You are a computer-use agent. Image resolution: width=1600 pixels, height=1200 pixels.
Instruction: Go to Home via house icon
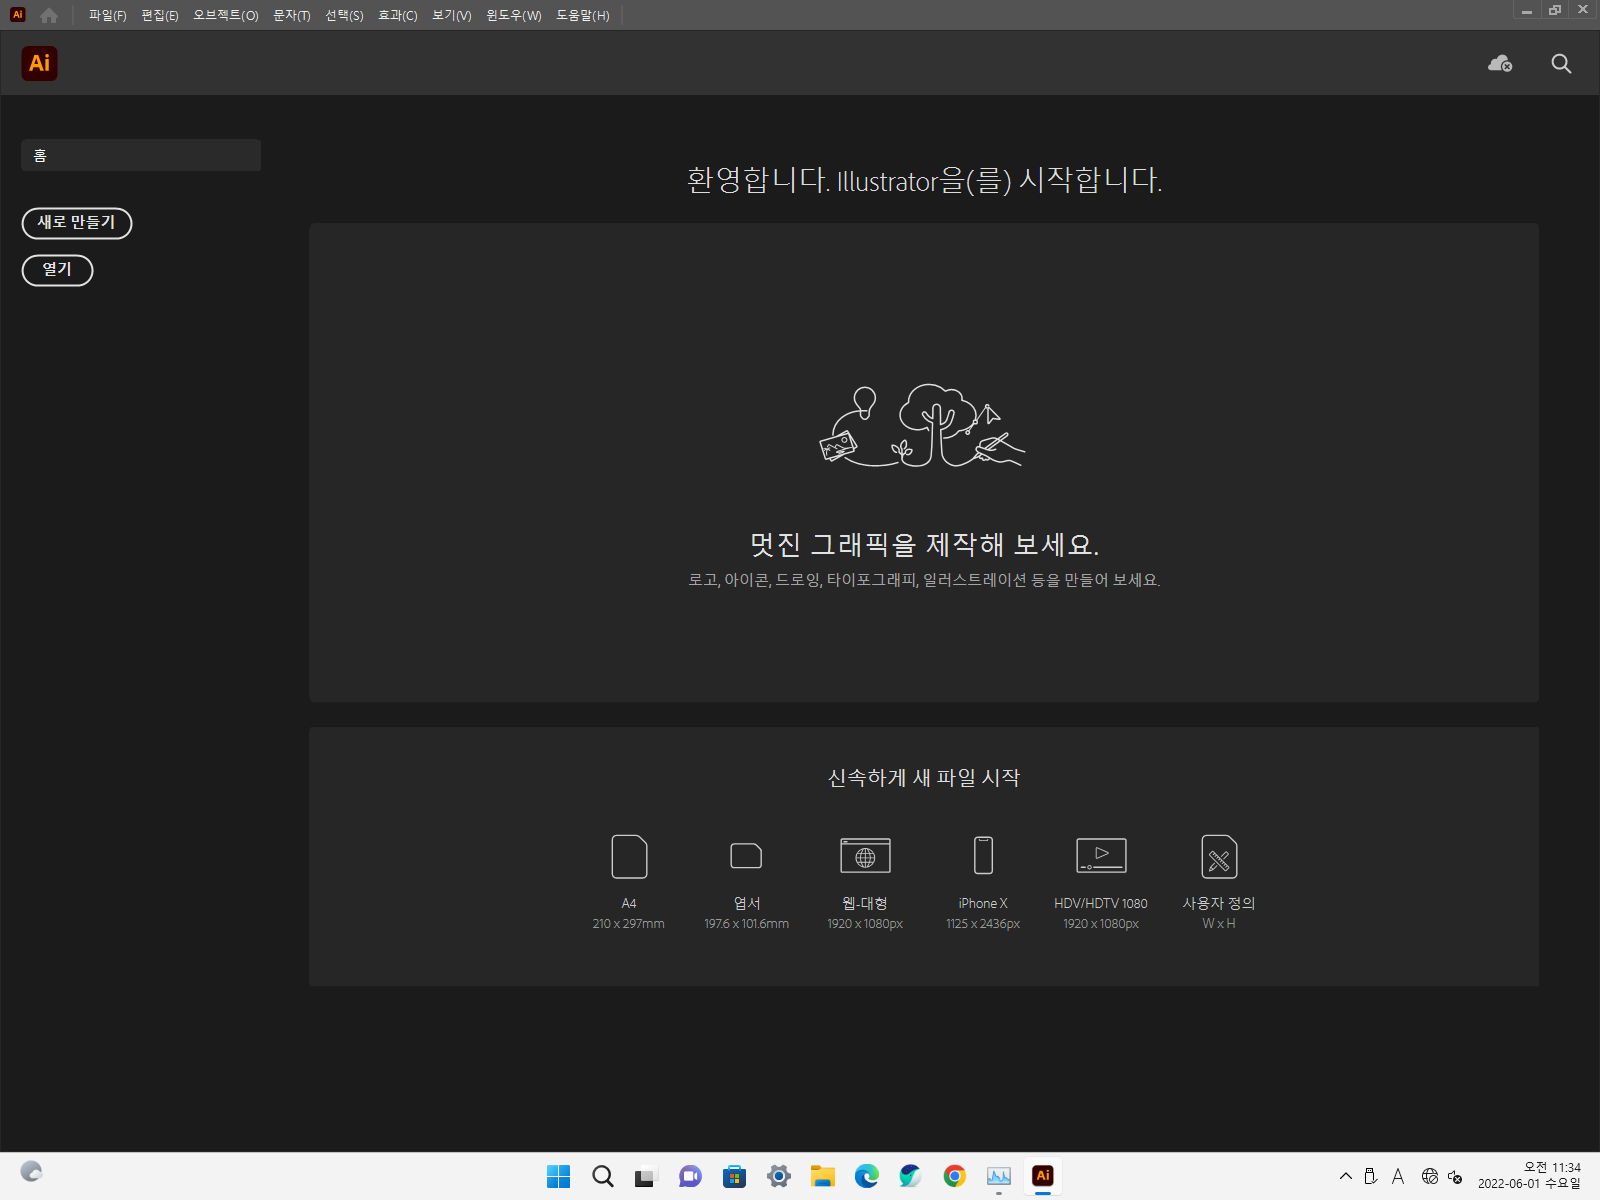[48, 15]
